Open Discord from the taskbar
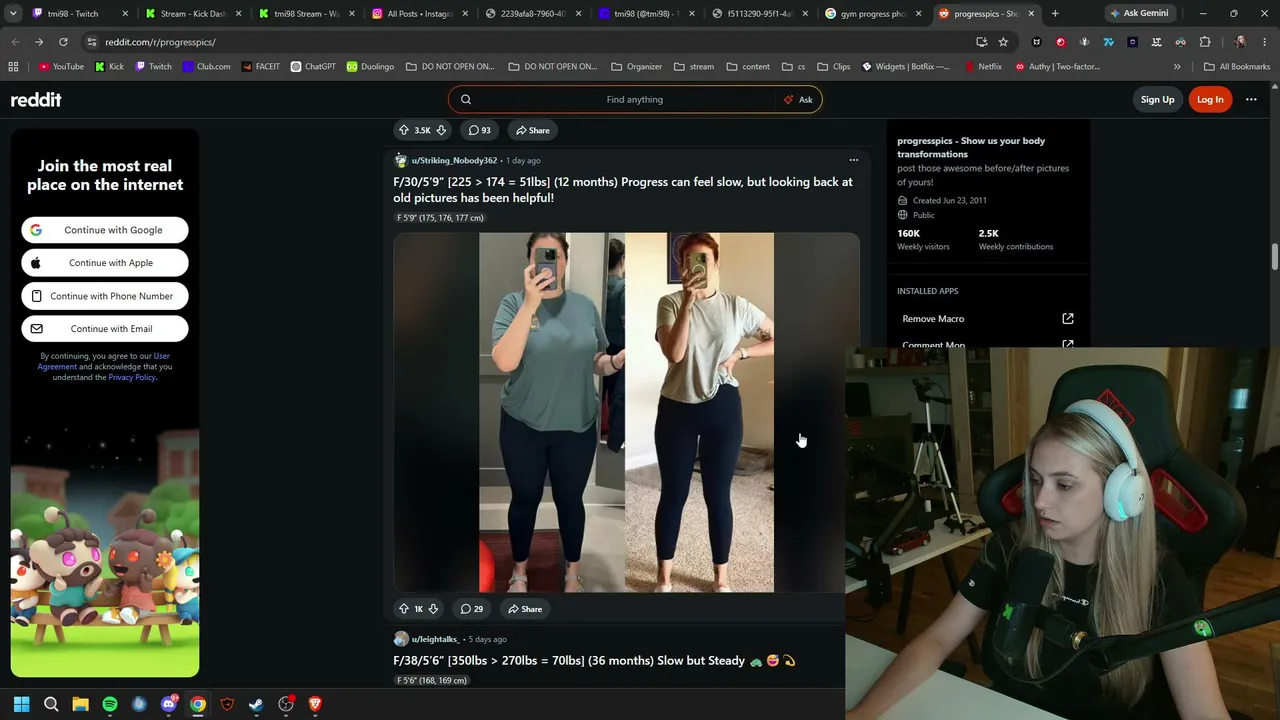 (x=169, y=704)
